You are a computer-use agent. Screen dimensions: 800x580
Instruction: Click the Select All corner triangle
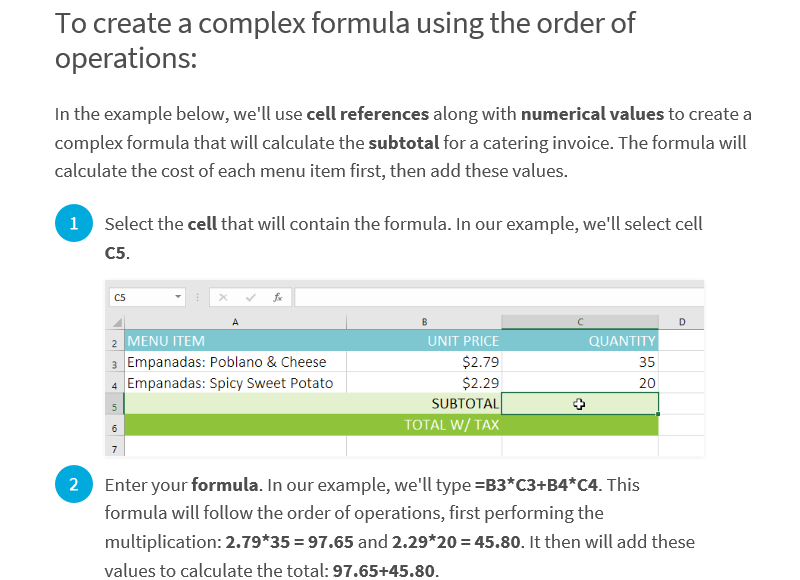tap(117, 322)
